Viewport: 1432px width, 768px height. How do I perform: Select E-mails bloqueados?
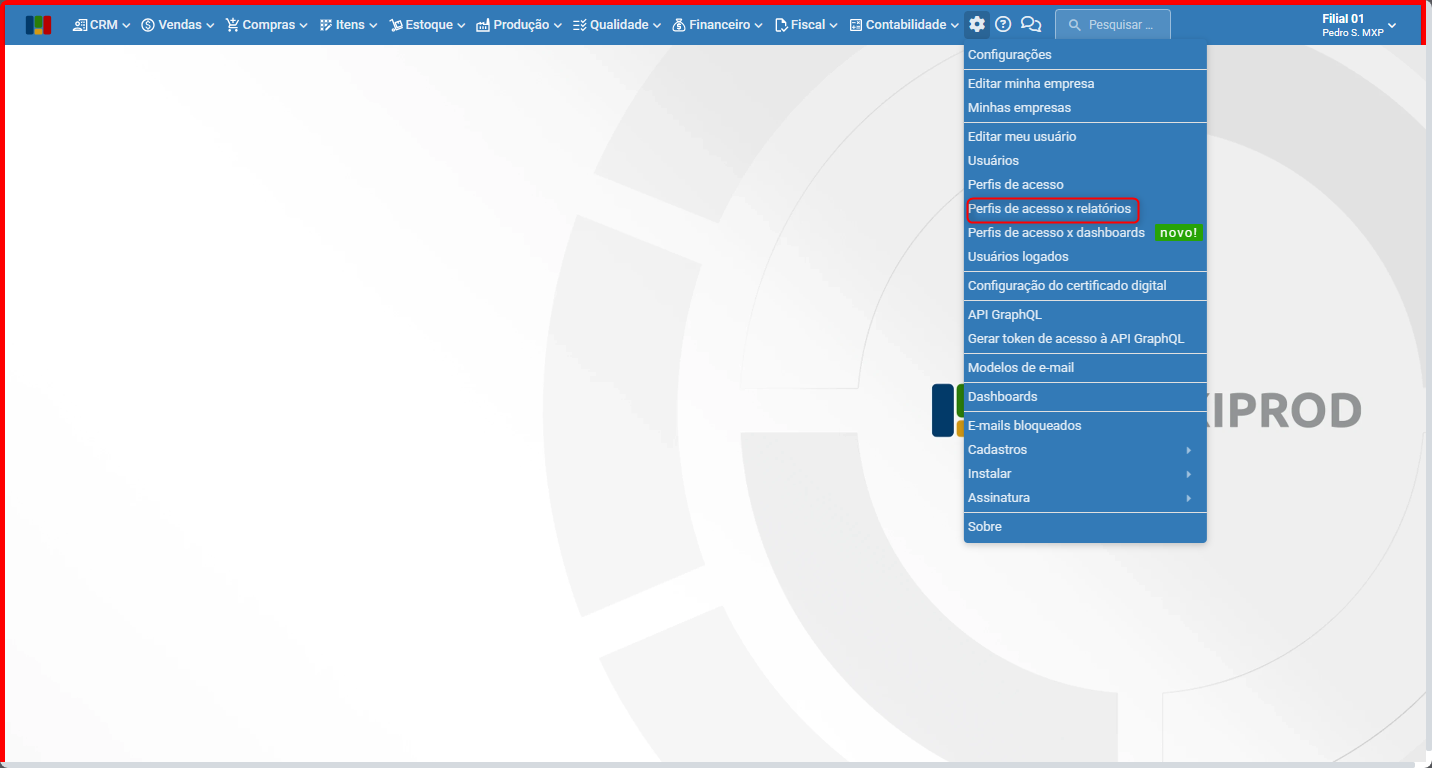pyautogui.click(x=1085, y=426)
